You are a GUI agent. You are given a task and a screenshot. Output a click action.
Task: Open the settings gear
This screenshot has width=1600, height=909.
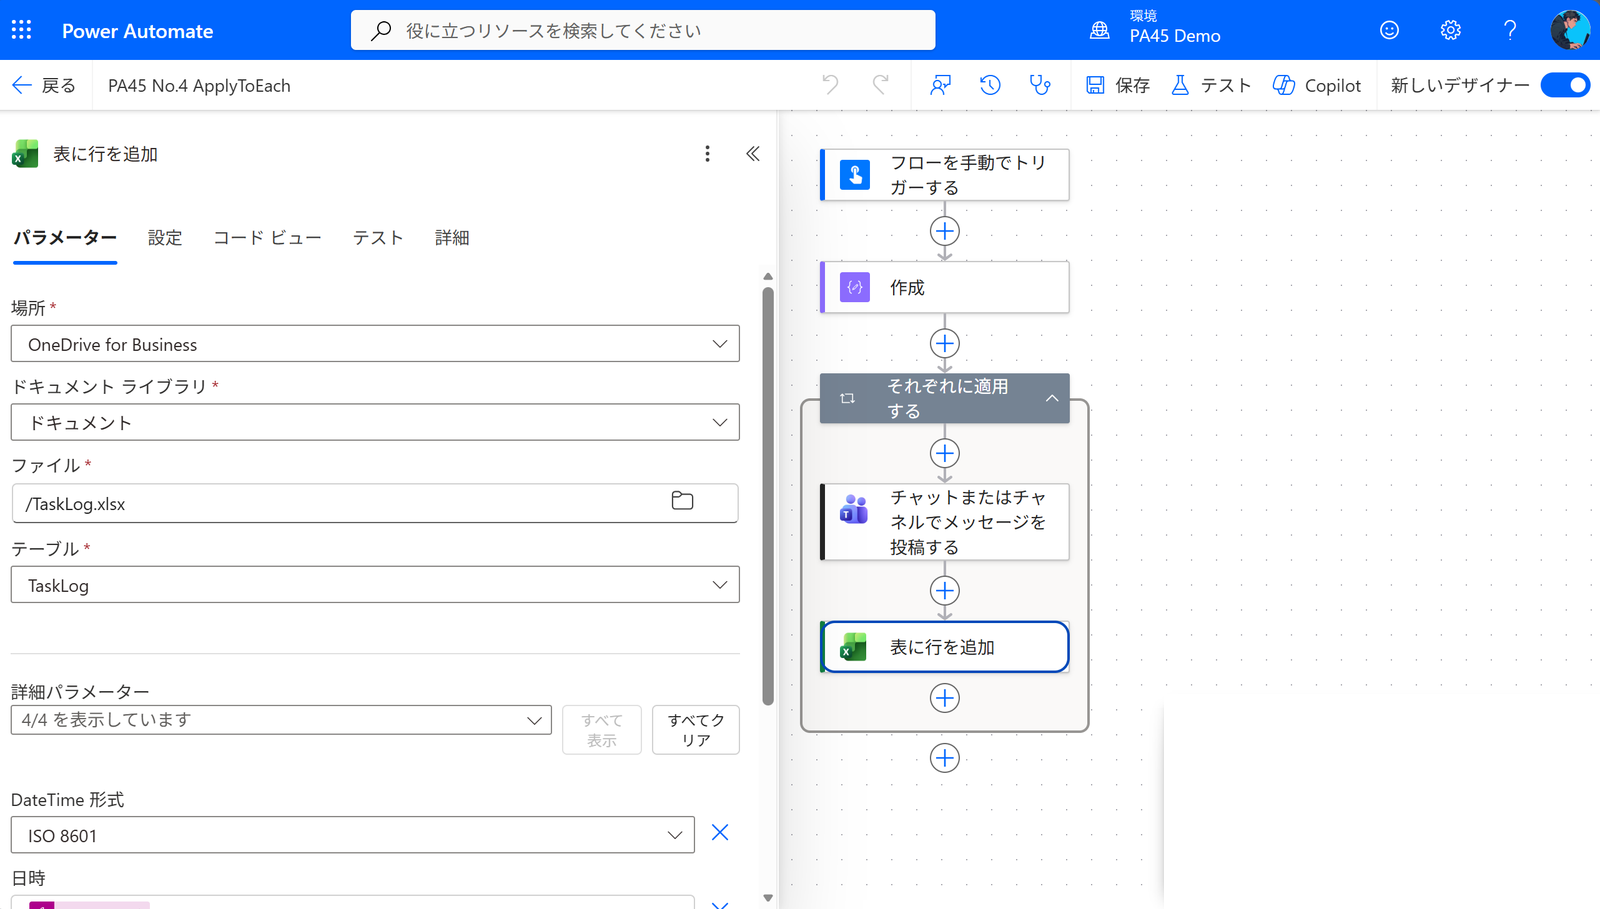pos(1450,30)
